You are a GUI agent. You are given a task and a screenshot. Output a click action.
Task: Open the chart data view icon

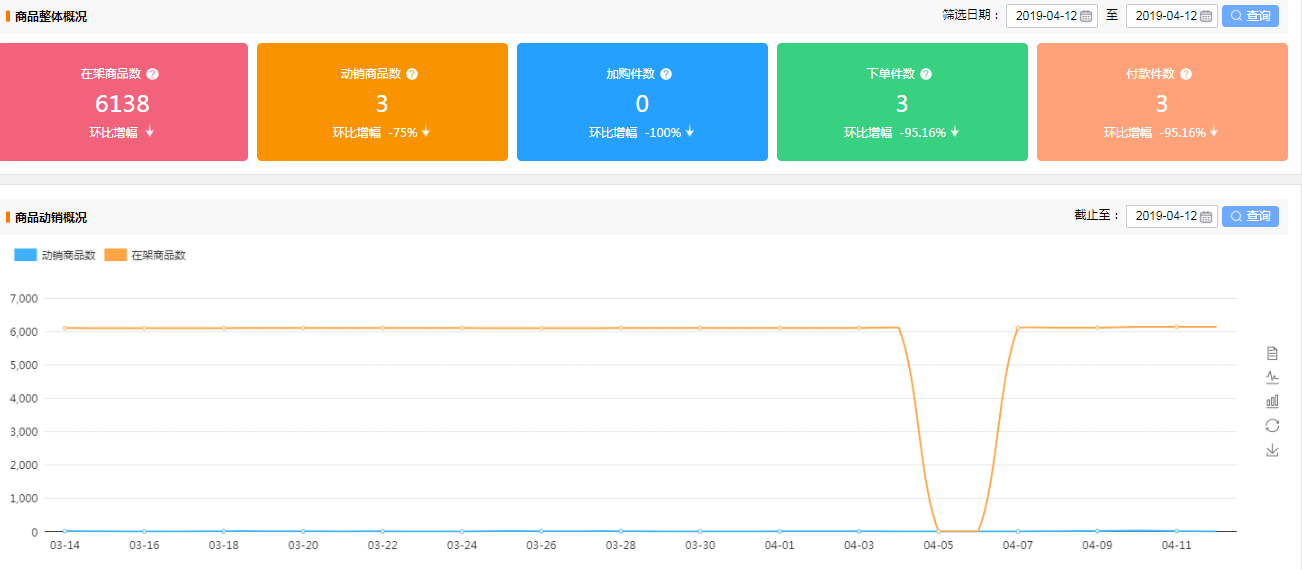point(1272,353)
